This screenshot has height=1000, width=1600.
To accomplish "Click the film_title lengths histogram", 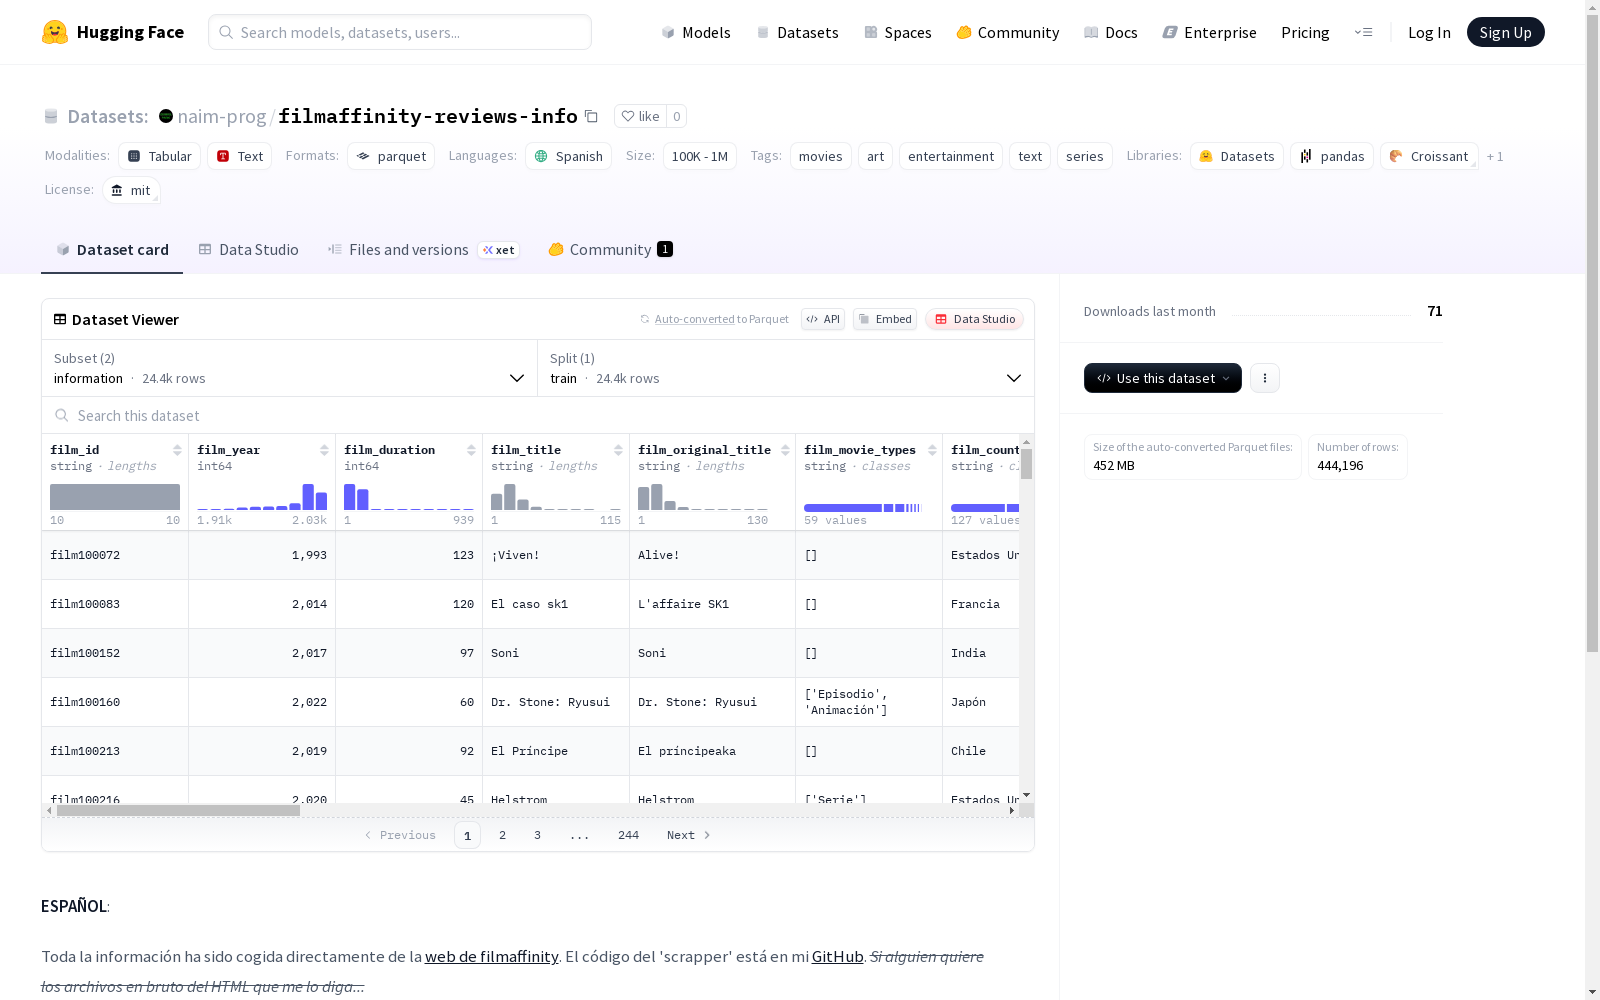I will point(556,496).
